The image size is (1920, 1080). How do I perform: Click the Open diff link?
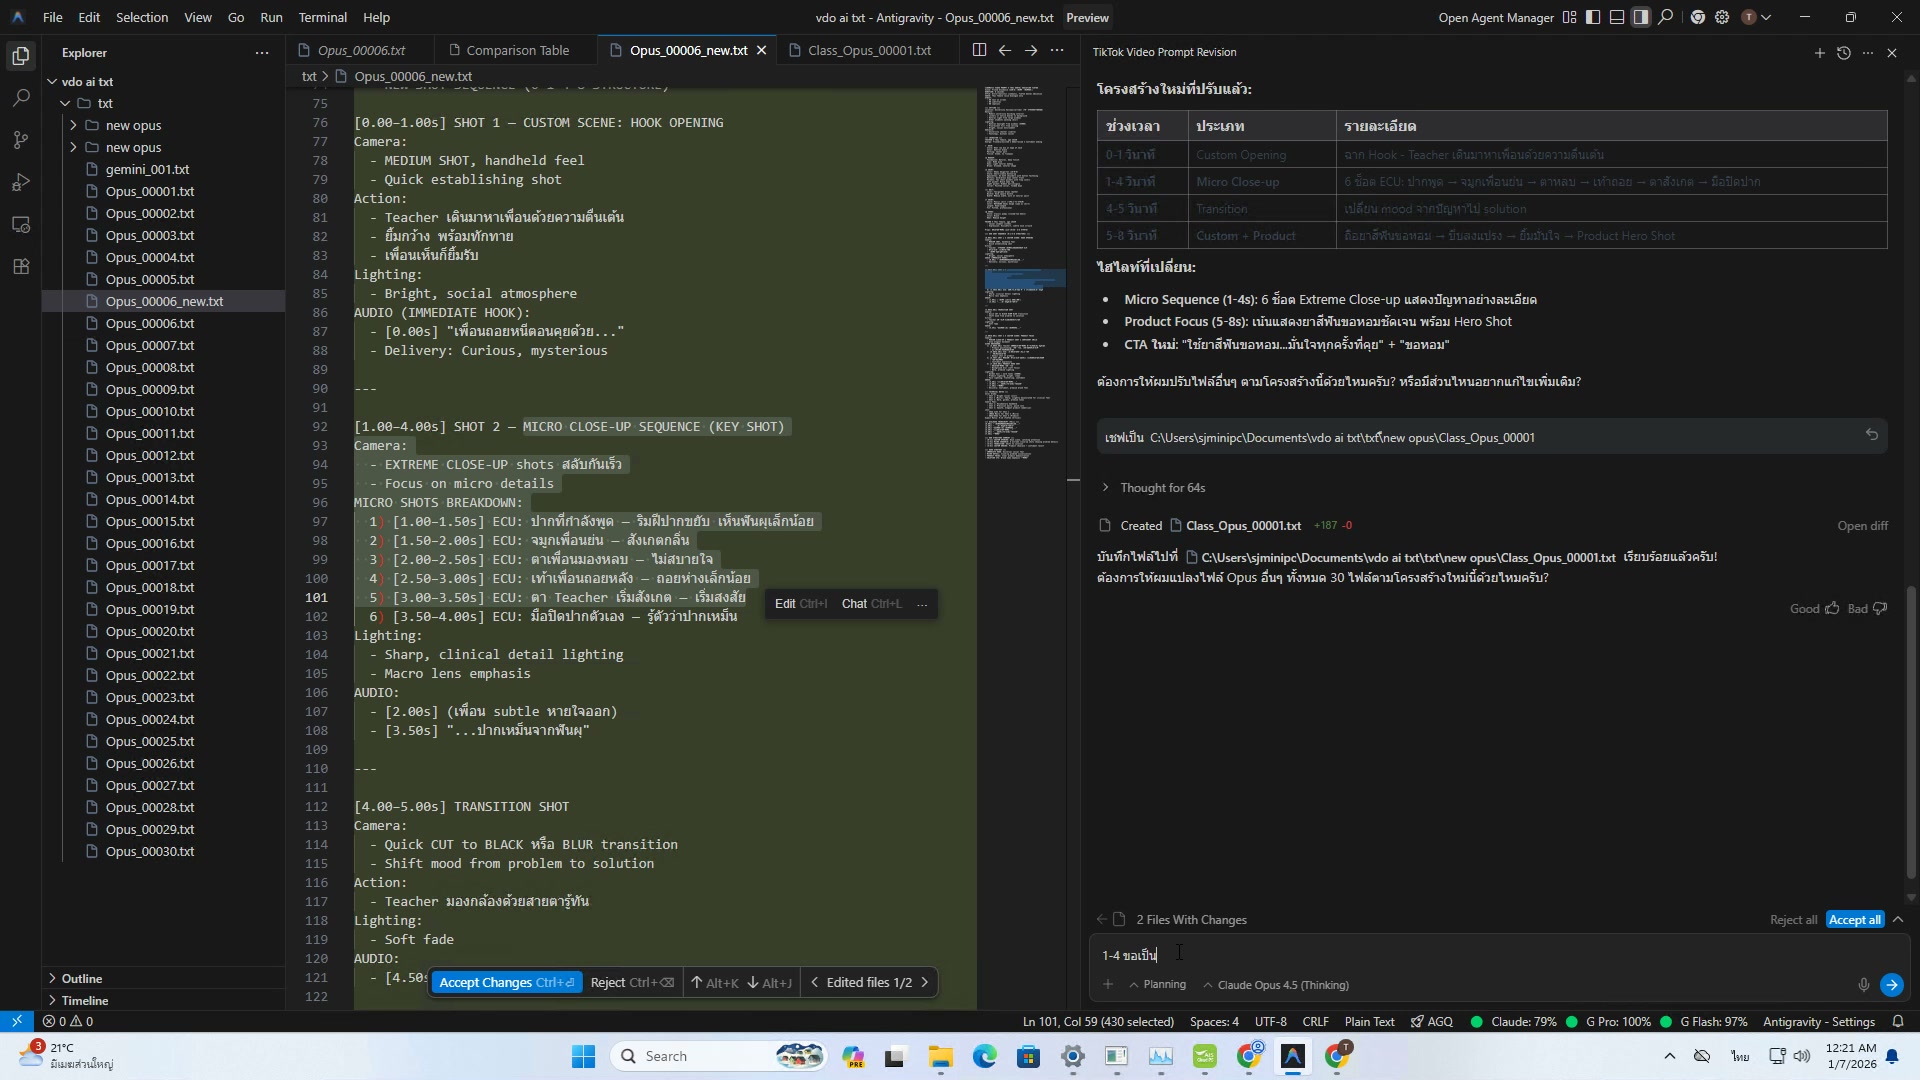[x=1862, y=526]
